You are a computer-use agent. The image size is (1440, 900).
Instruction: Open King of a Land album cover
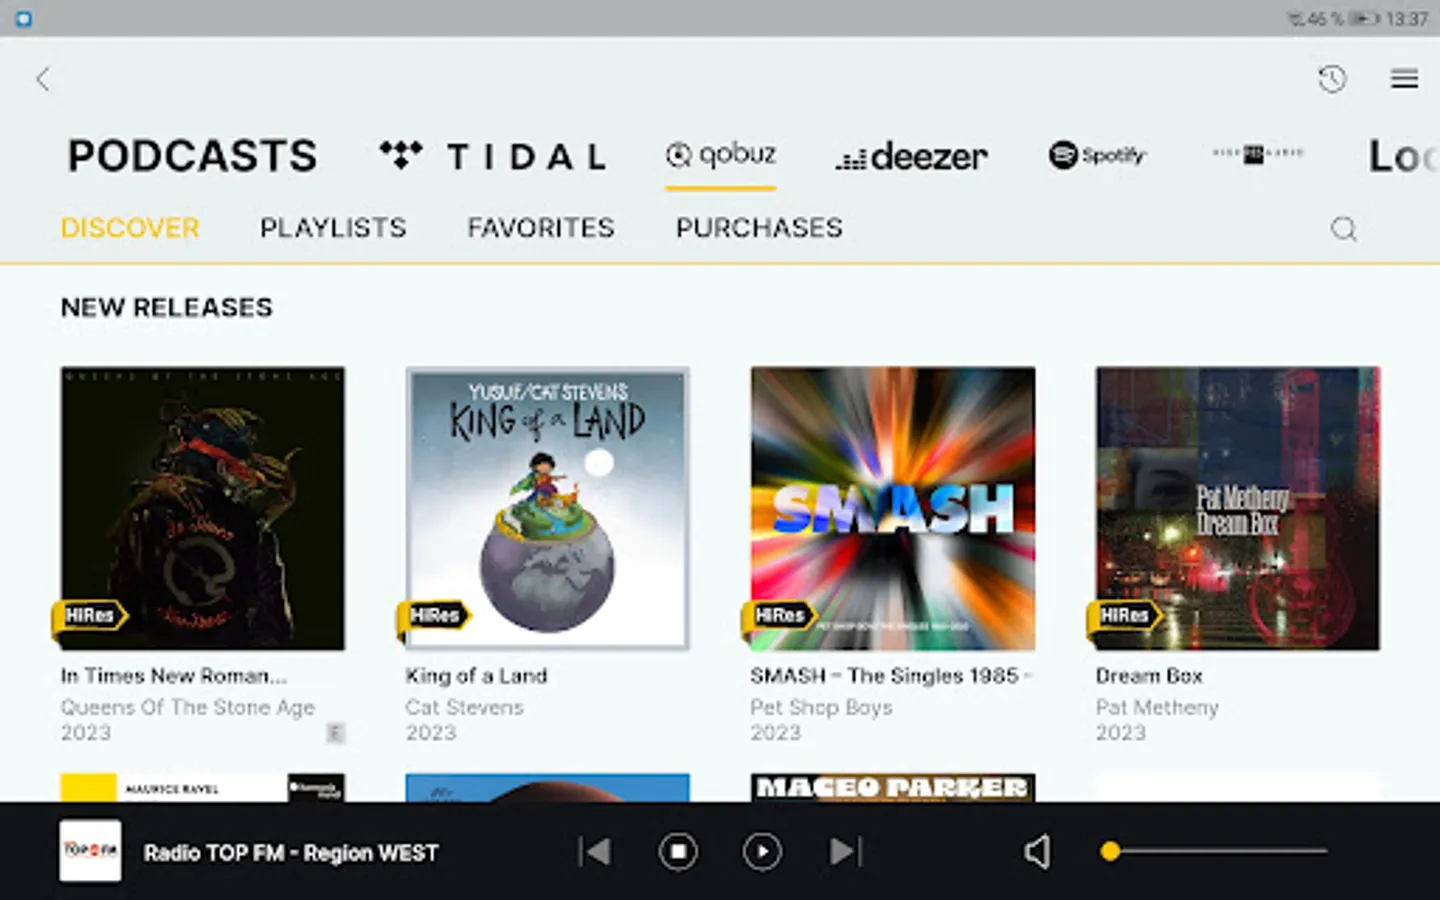(548, 508)
